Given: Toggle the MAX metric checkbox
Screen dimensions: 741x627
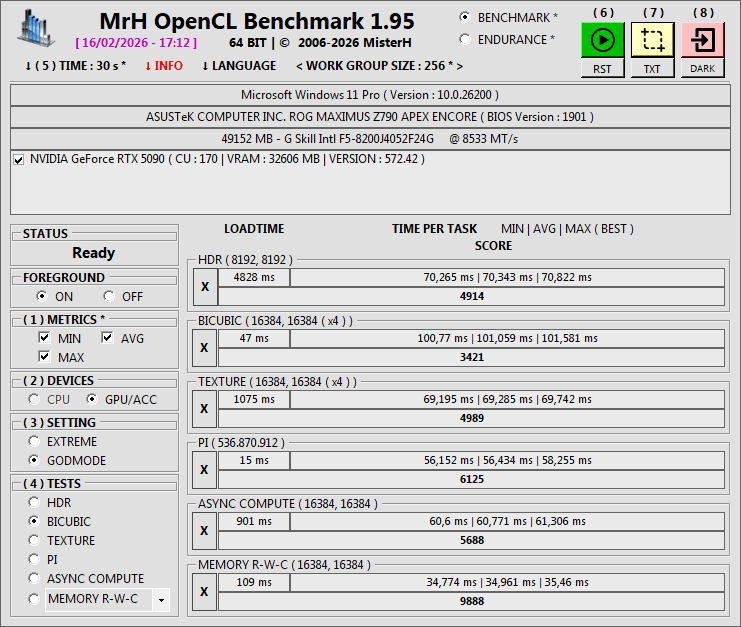Looking at the screenshot, I should tap(44, 356).
